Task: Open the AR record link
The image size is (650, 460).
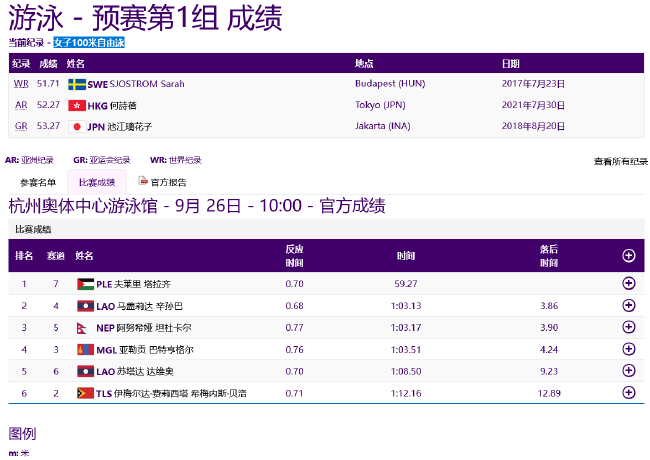Action: [x=21, y=105]
